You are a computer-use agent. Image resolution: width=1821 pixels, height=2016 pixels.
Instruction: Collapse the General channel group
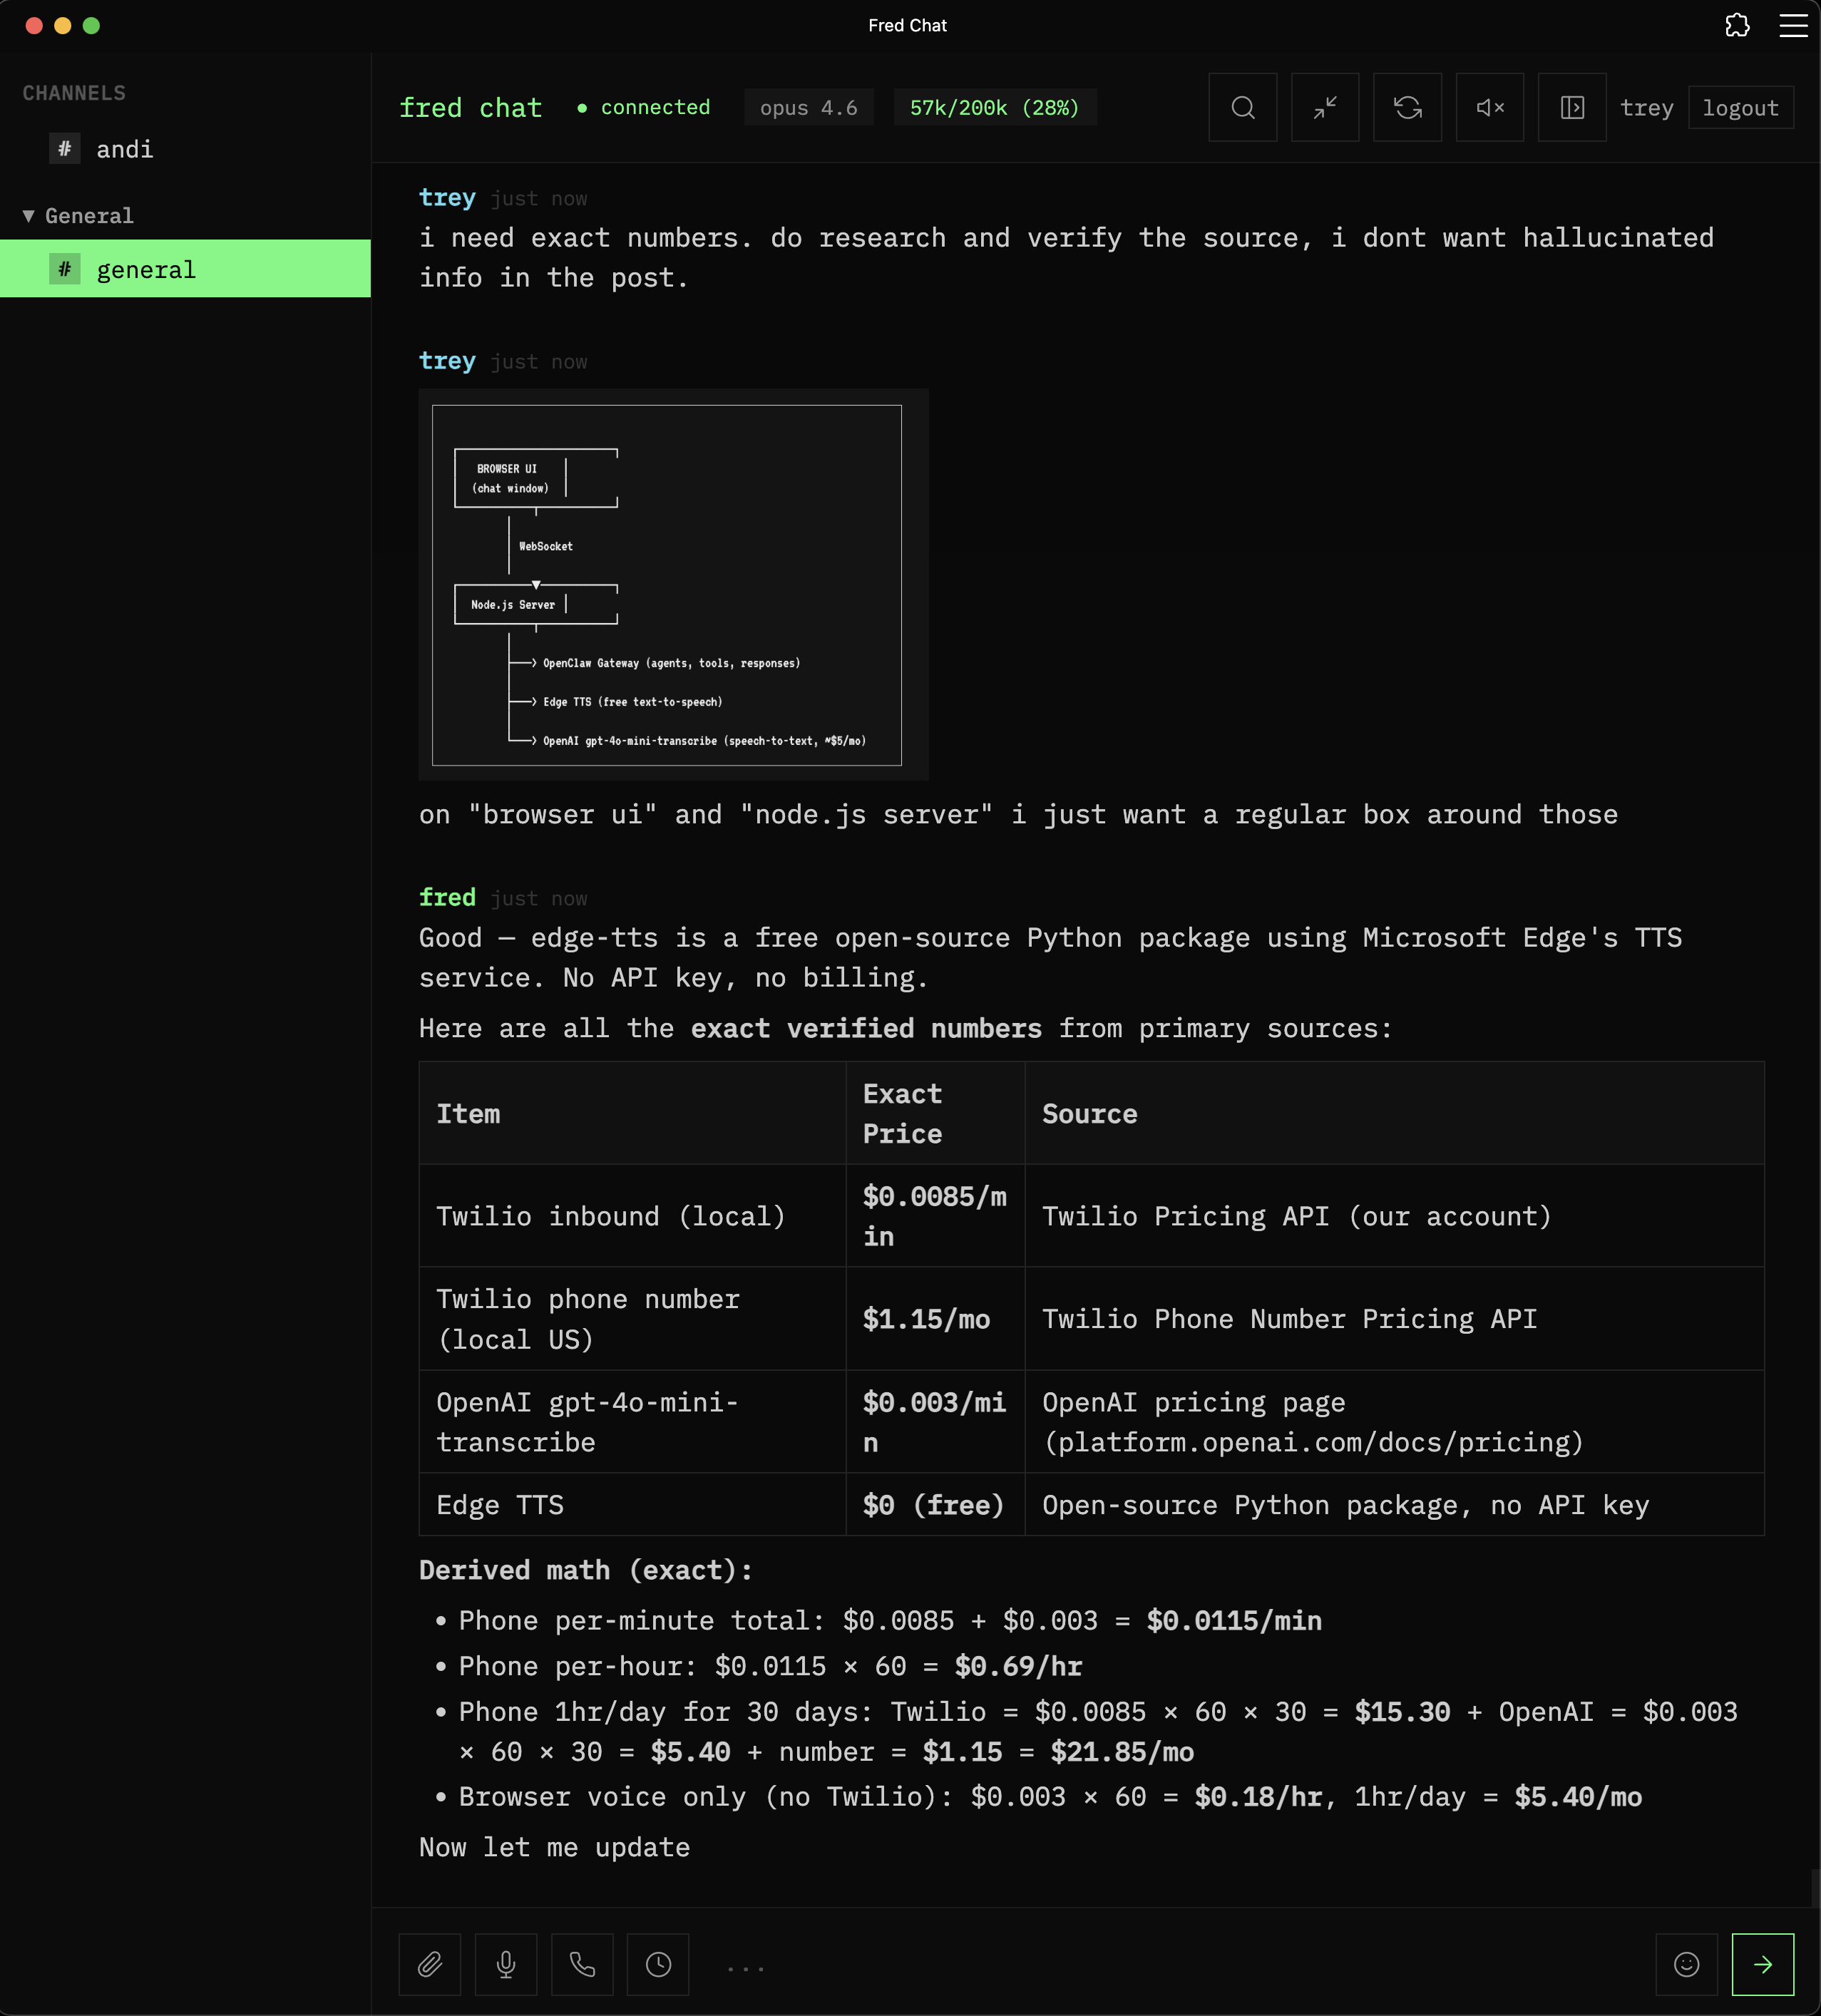[x=78, y=216]
